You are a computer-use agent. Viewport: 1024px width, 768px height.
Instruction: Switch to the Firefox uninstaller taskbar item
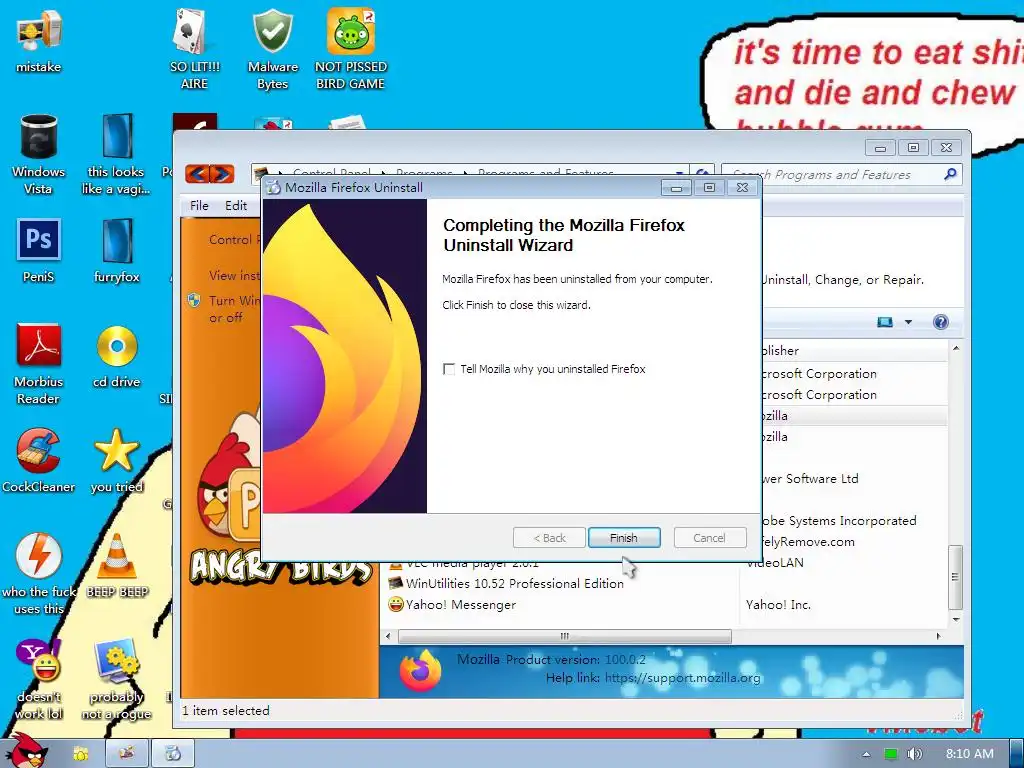click(173, 753)
